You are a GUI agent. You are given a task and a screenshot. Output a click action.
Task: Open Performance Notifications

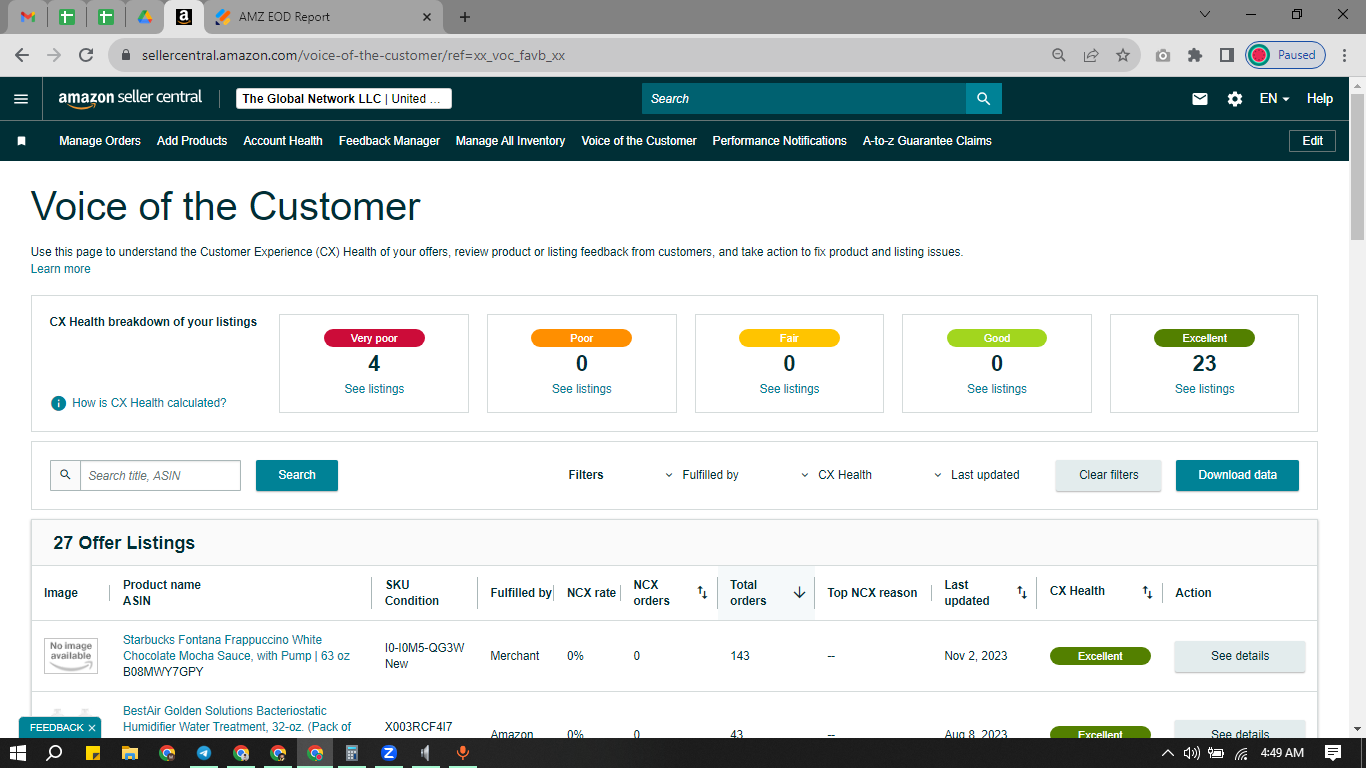point(780,141)
